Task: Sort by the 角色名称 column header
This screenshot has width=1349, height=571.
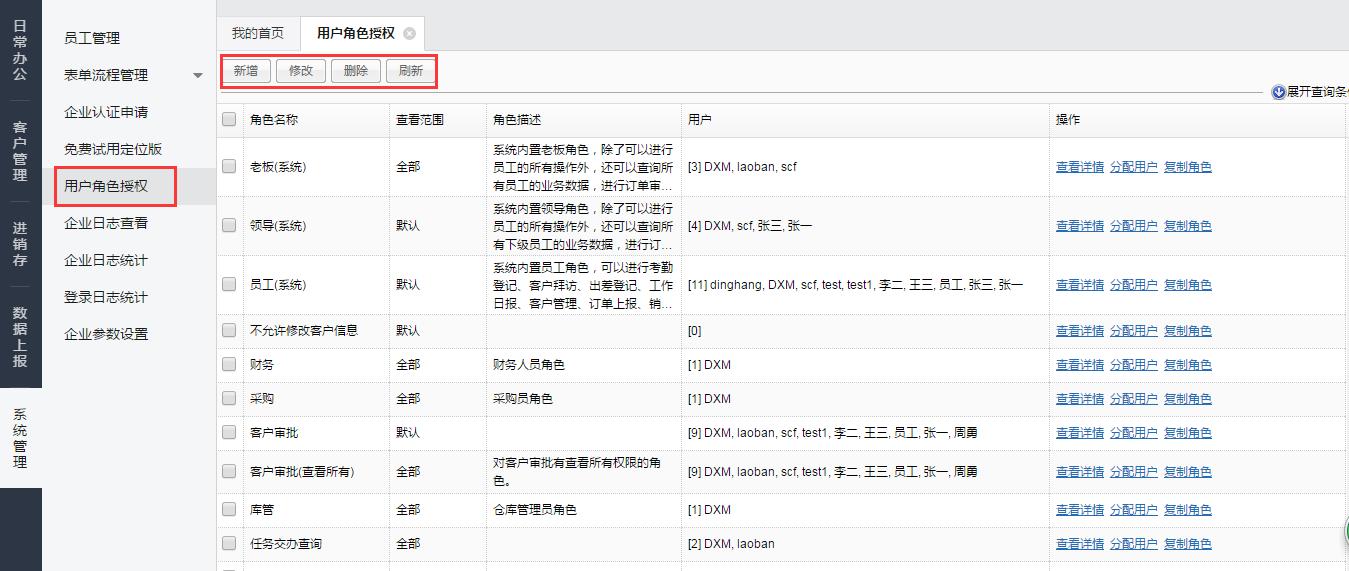Action: (274, 120)
